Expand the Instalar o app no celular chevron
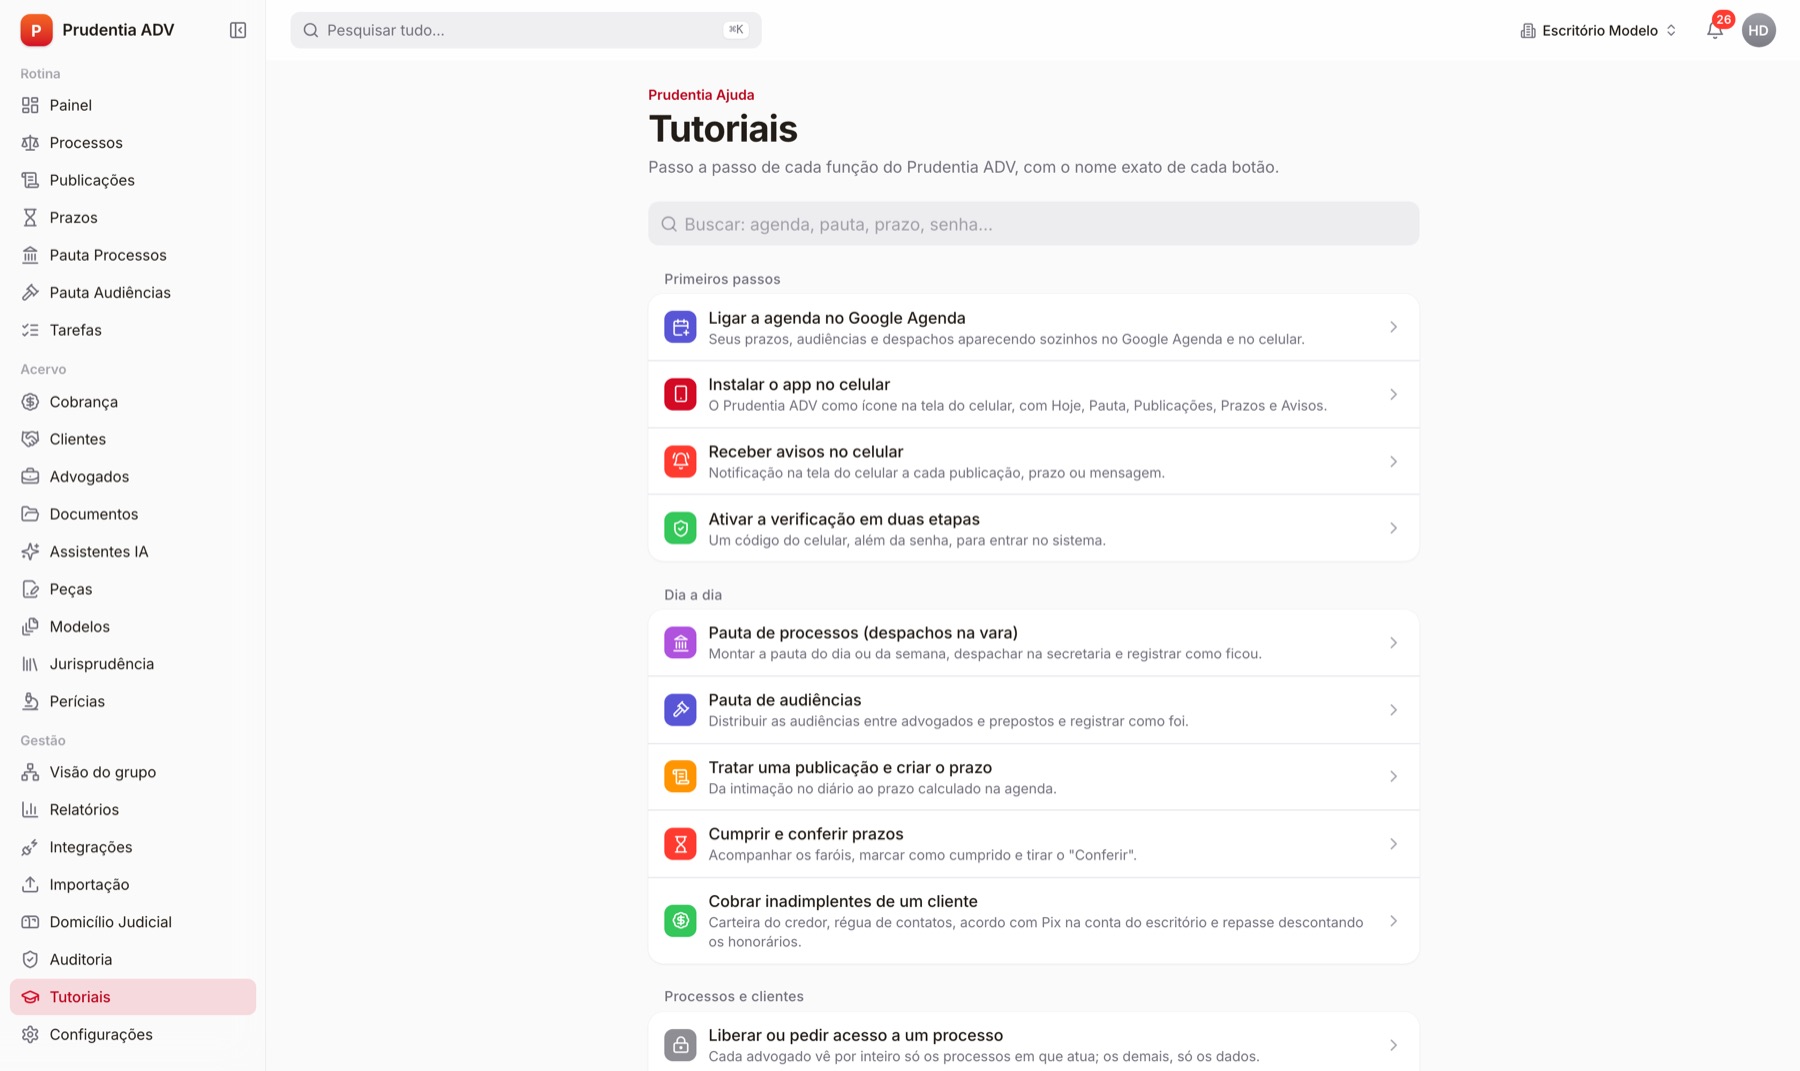 coord(1393,394)
